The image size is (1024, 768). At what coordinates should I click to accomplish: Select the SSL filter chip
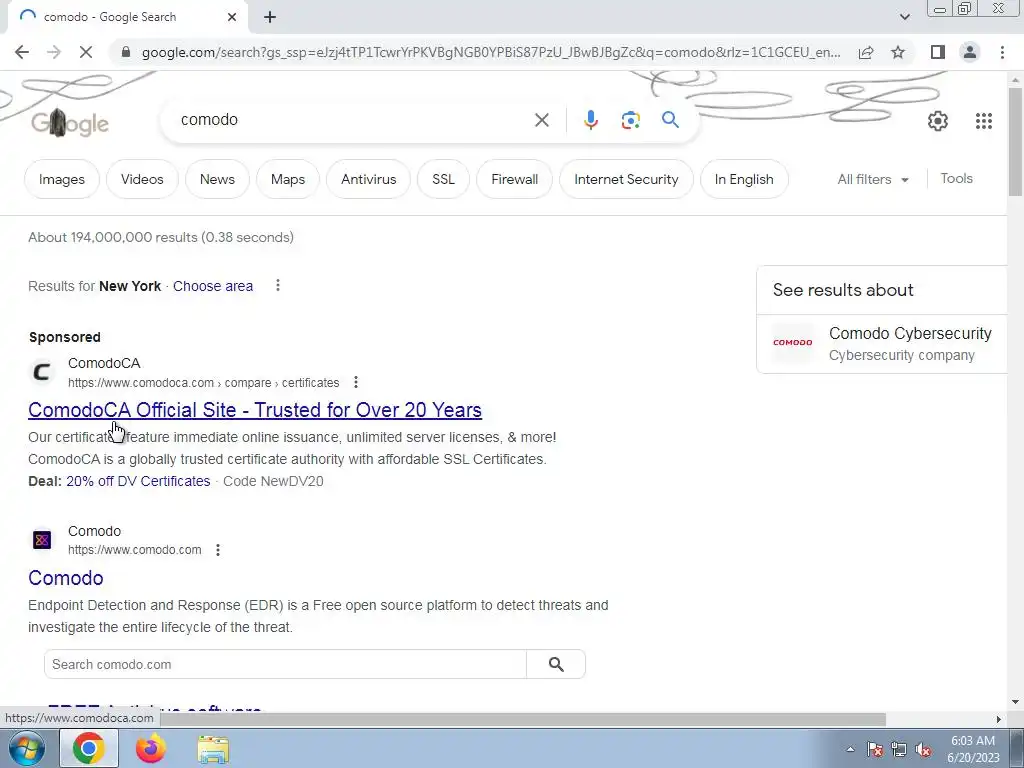(443, 179)
